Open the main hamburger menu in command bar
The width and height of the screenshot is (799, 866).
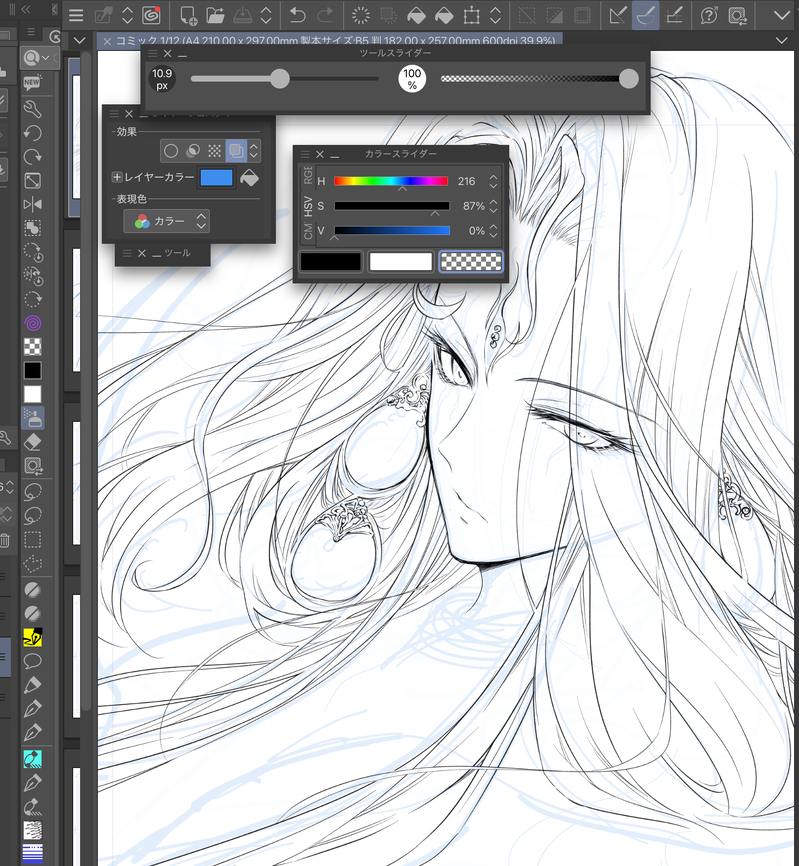(x=76, y=15)
